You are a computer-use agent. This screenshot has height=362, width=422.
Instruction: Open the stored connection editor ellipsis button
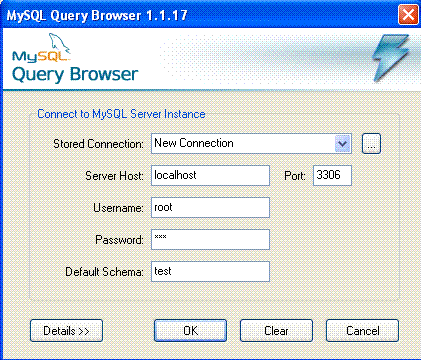click(x=371, y=144)
